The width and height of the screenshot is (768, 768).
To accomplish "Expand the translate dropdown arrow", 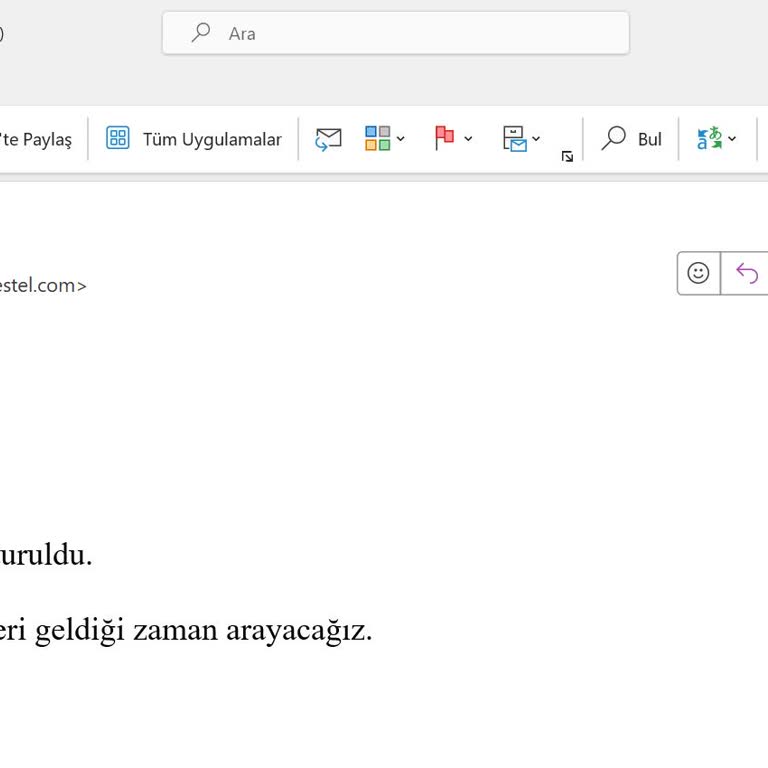I will [x=732, y=139].
